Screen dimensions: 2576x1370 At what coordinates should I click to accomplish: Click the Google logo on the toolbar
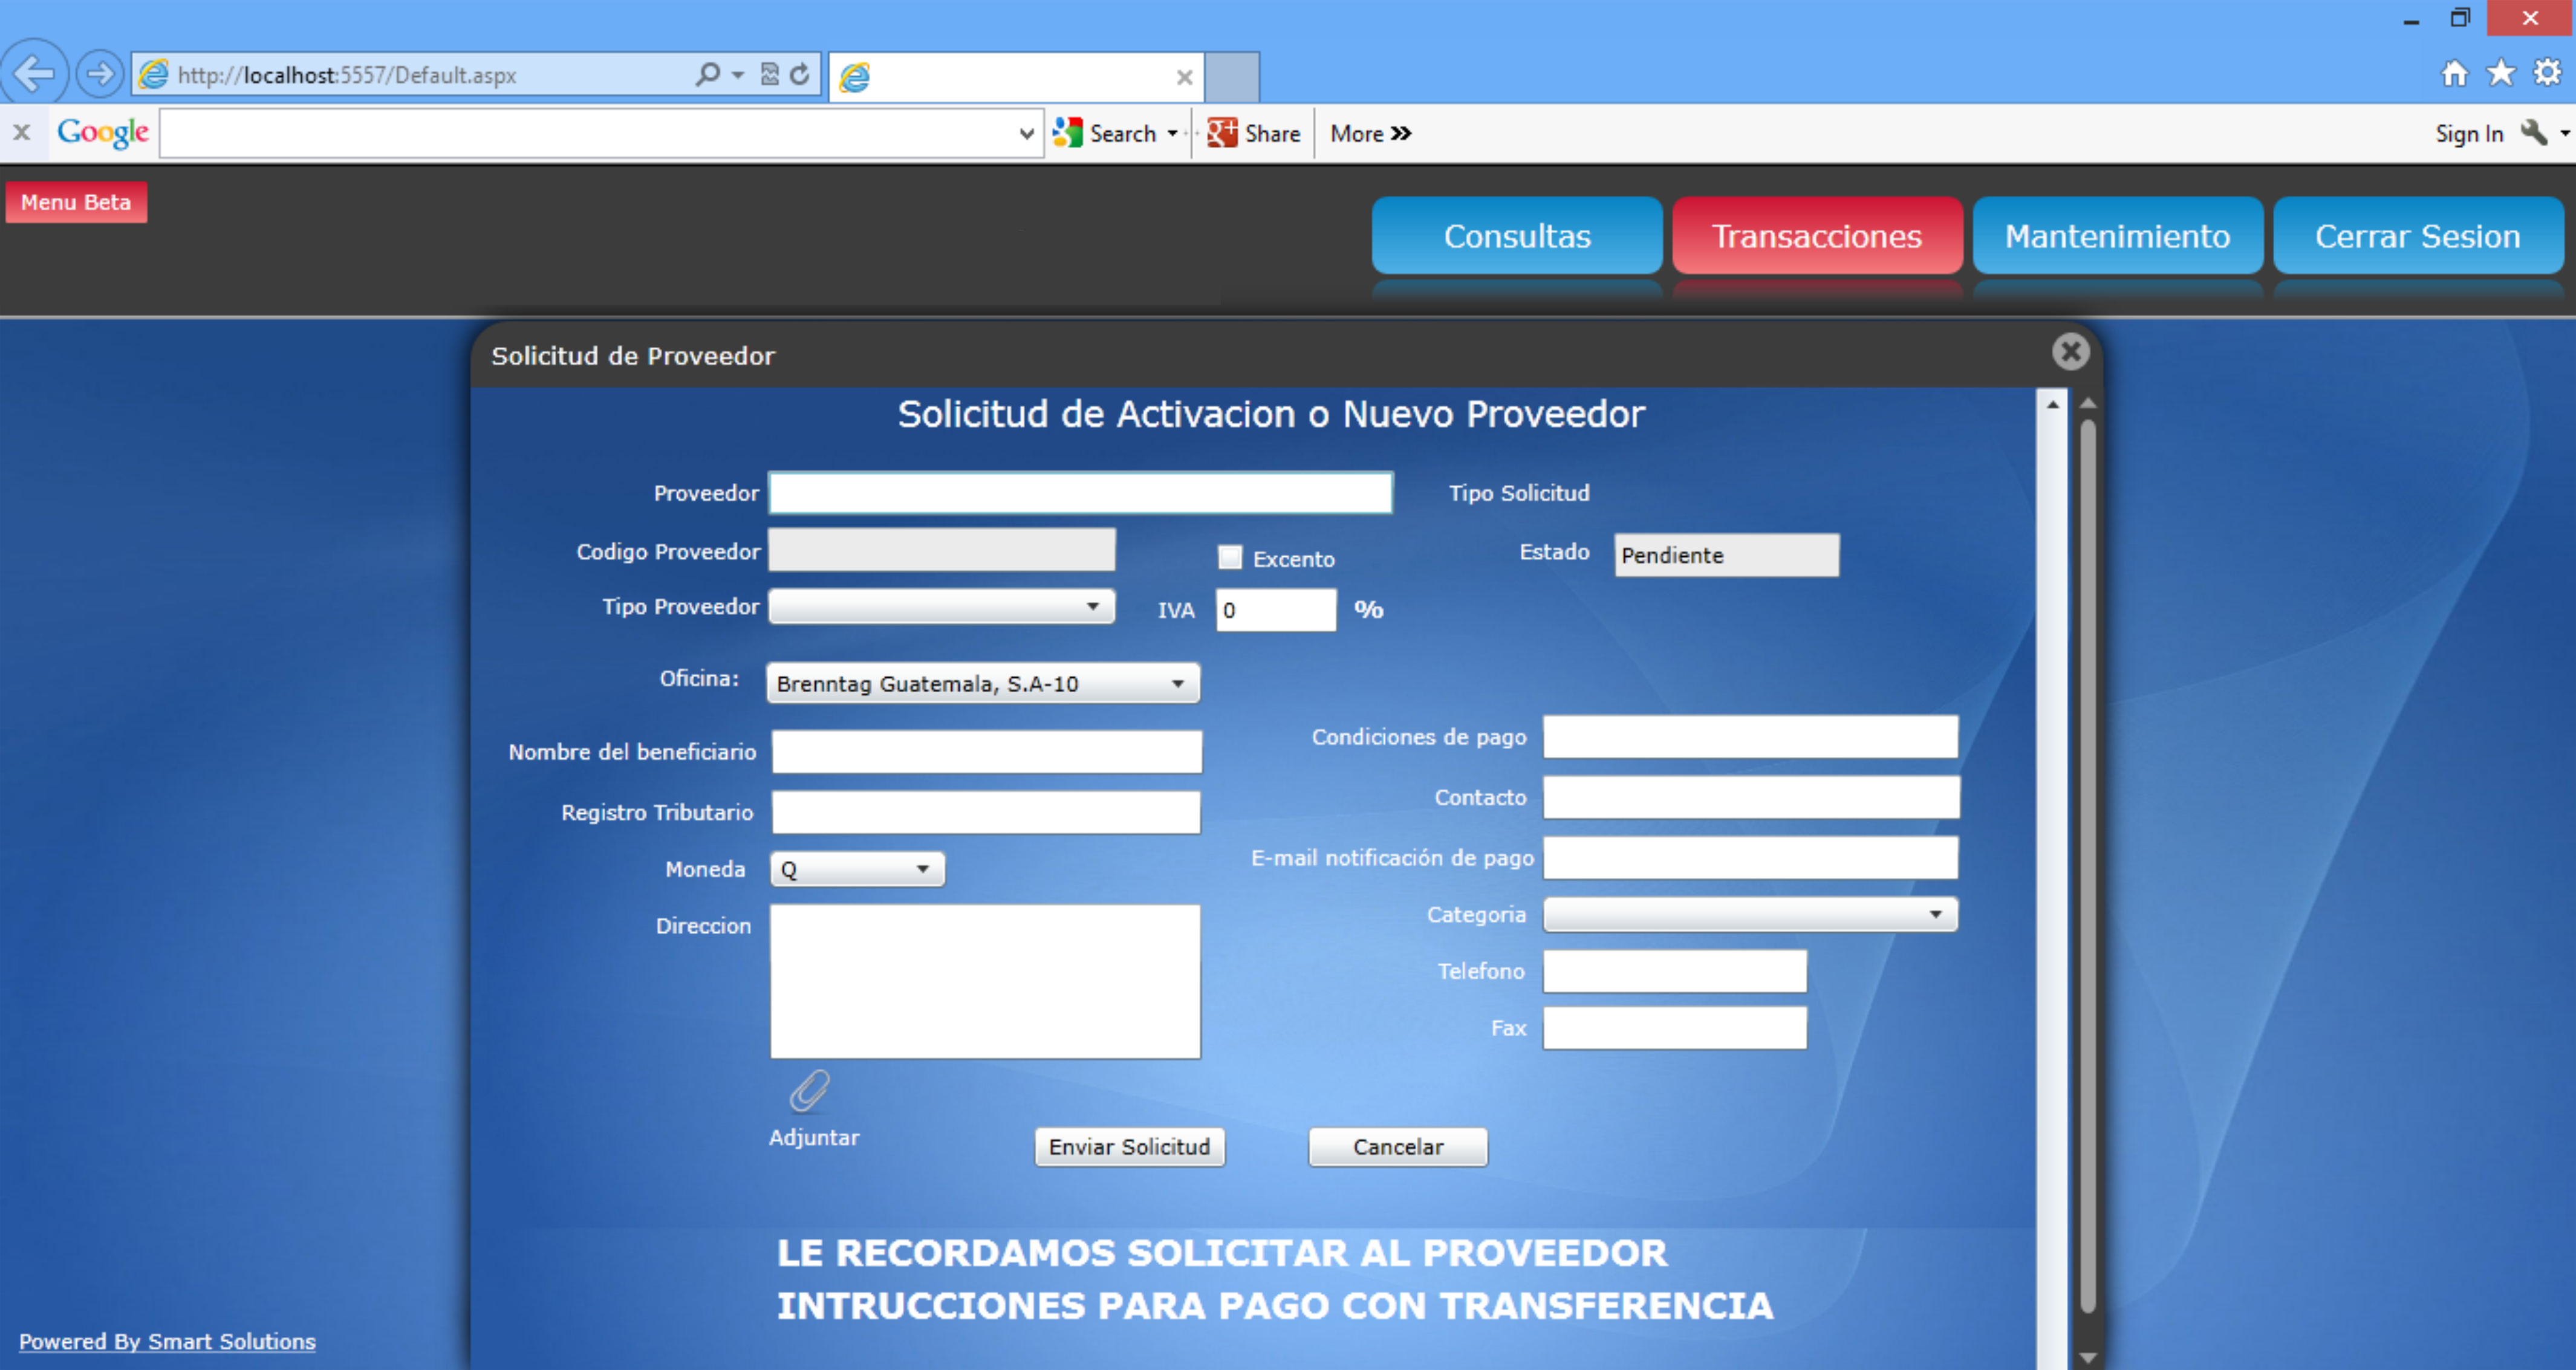pyautogui.click(x=103, y=132)
